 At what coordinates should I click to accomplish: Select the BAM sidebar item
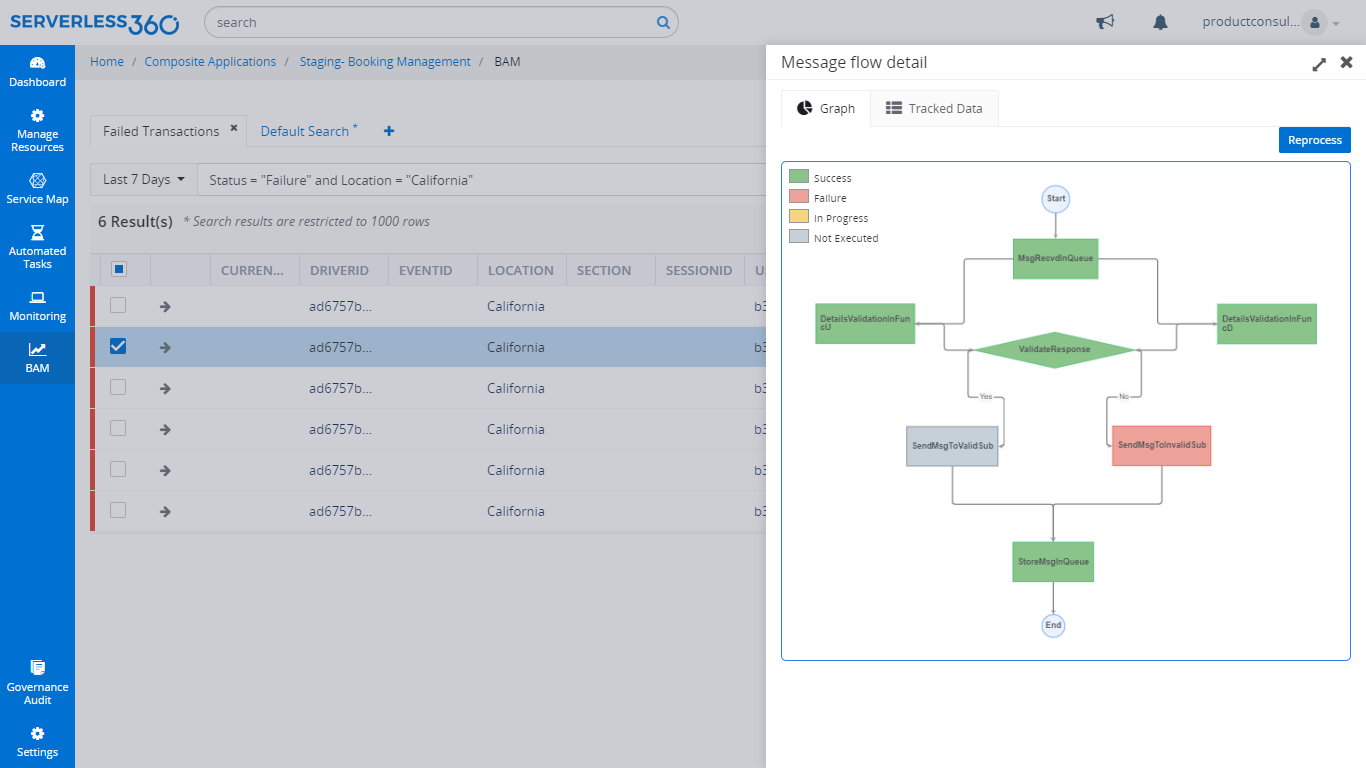pyautogui.click(x=37, y=357)
